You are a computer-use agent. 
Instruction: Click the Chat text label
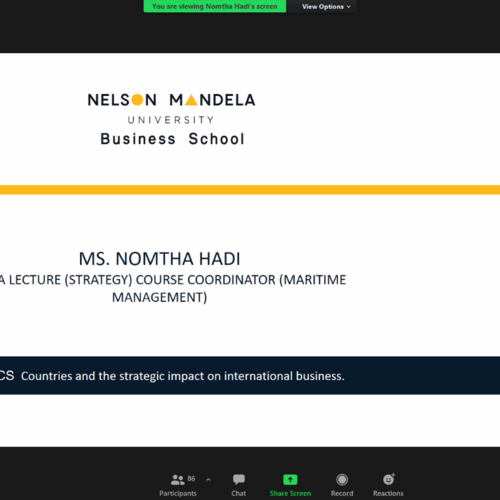[239, 493]
